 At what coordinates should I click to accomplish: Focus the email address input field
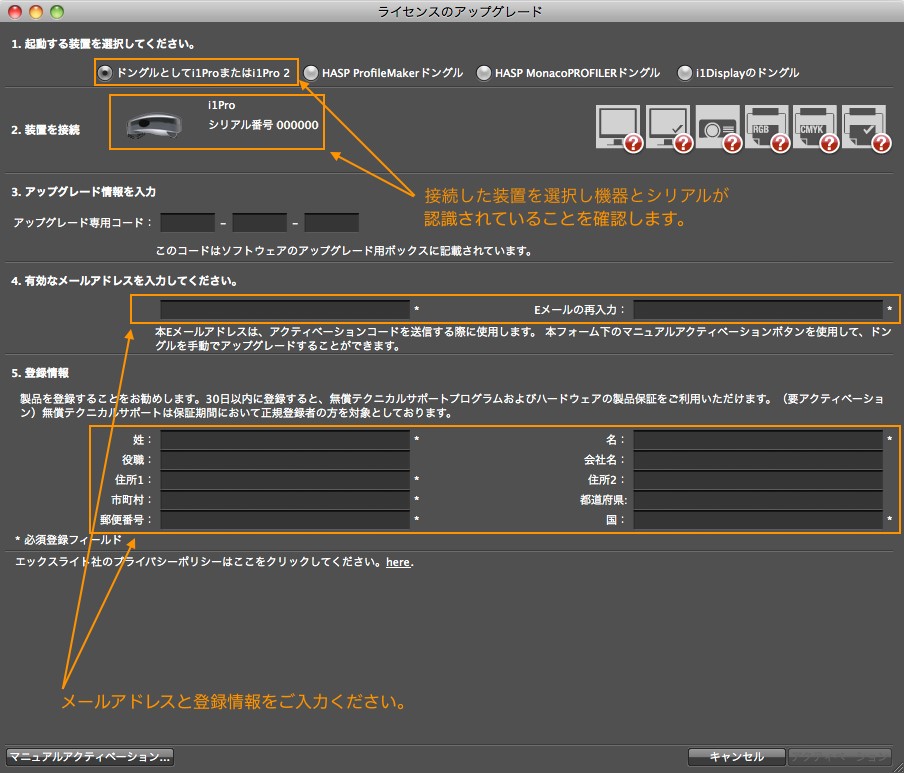click(x=285, y=310)
